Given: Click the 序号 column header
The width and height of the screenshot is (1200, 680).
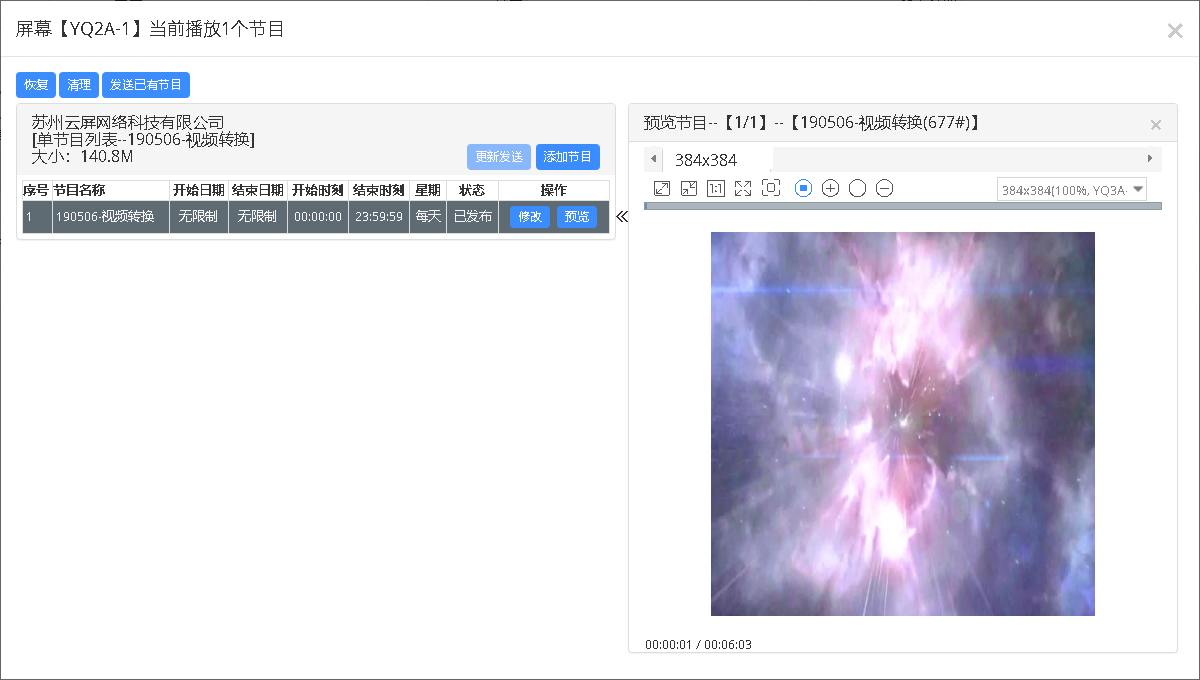Looking at the screenshot, I should pos(36,190).
